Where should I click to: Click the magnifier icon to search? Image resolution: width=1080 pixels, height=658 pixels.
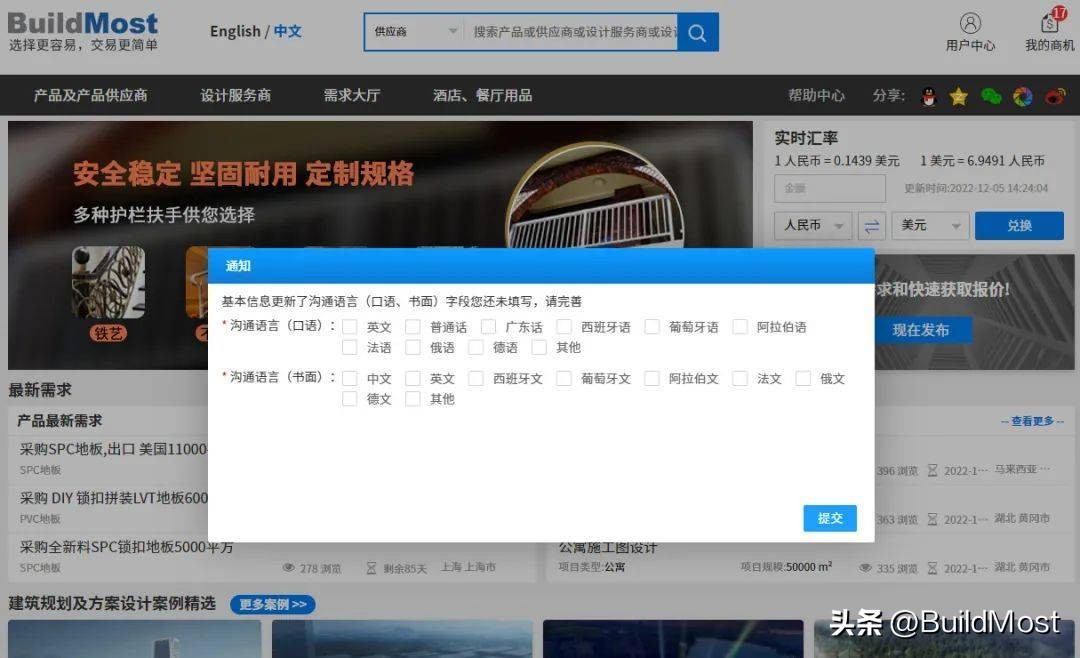[697, 33]
